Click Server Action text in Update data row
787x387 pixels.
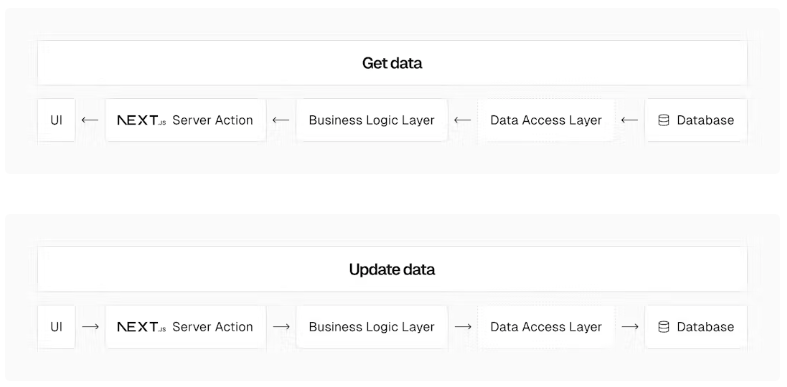[x=212, y=327]
